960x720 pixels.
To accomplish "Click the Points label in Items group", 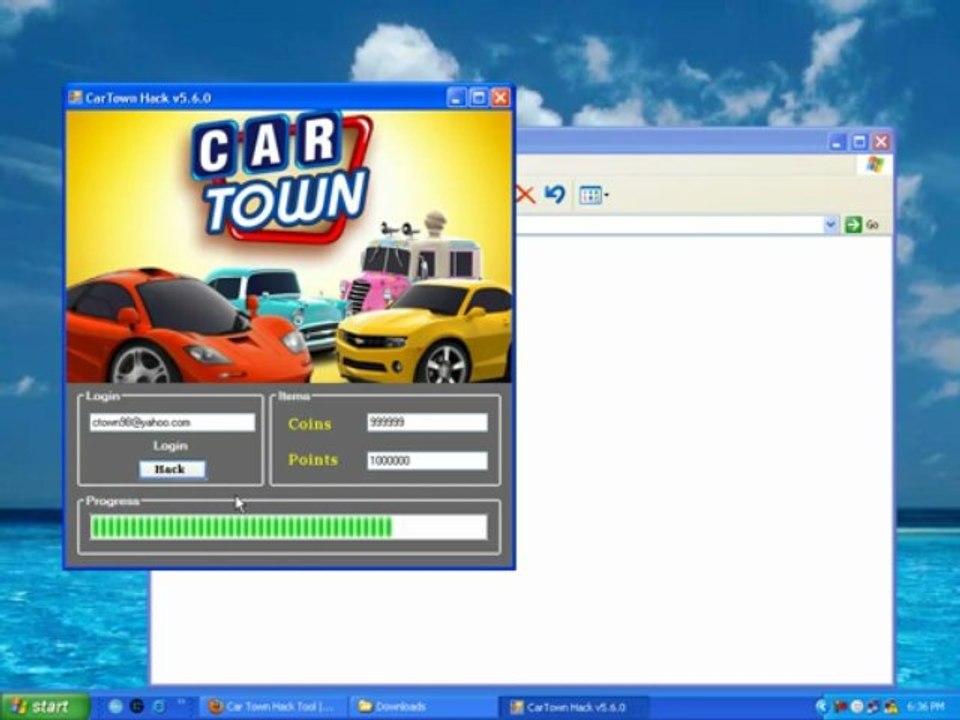I will click(313, 460).
